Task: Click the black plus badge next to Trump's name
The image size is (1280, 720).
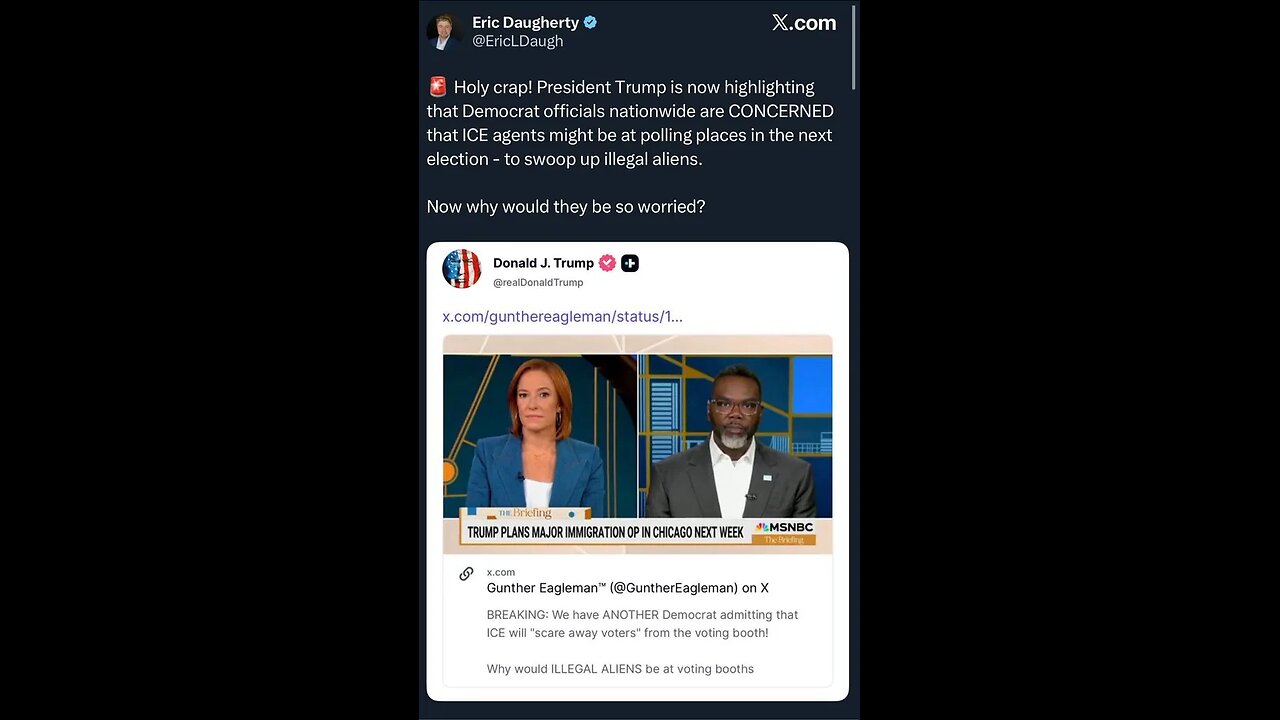Action: click(x=630, y=263)
